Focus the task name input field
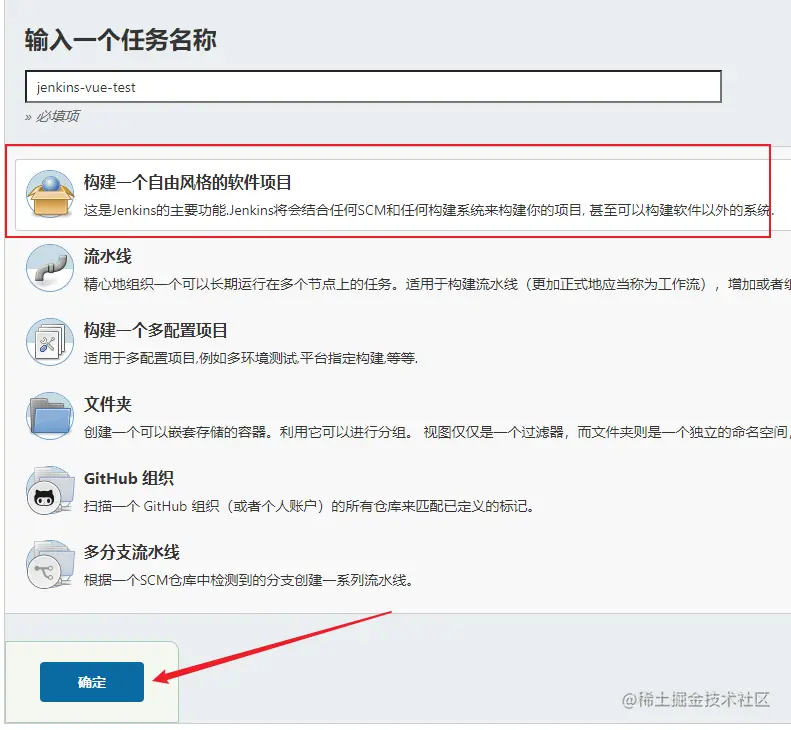 [x=373, y=87]
